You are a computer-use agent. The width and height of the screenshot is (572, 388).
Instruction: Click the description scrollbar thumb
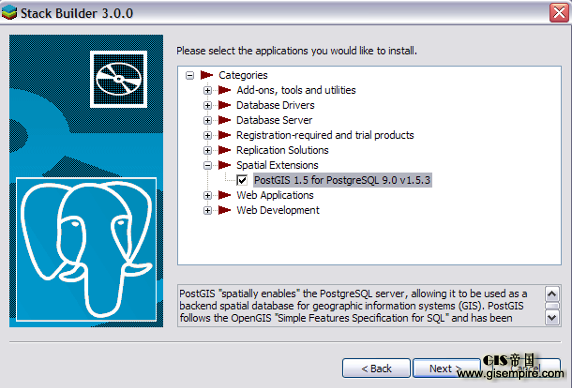tap(552, 306)
